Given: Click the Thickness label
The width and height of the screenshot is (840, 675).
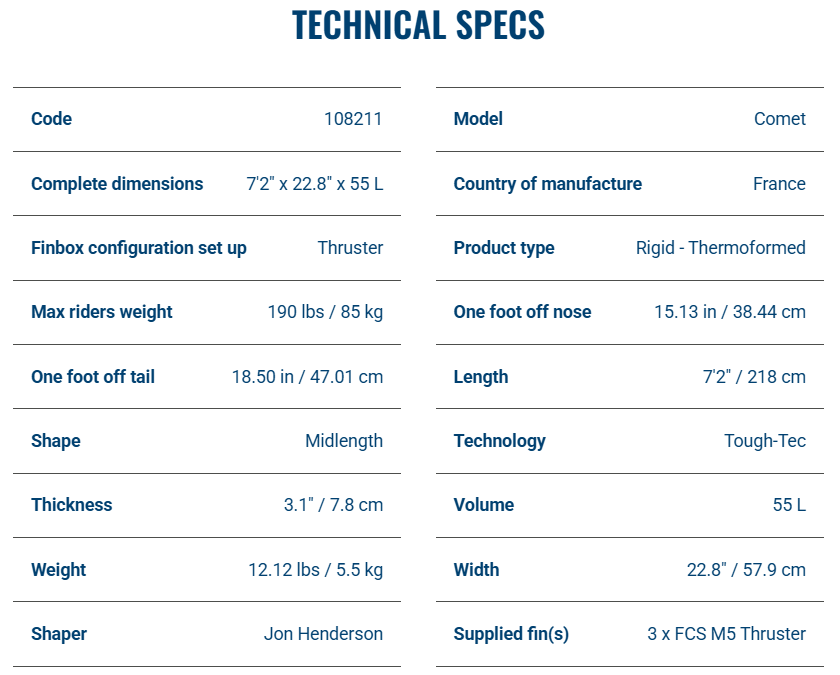Looking at the screenshot, I should tap(72, 505).
